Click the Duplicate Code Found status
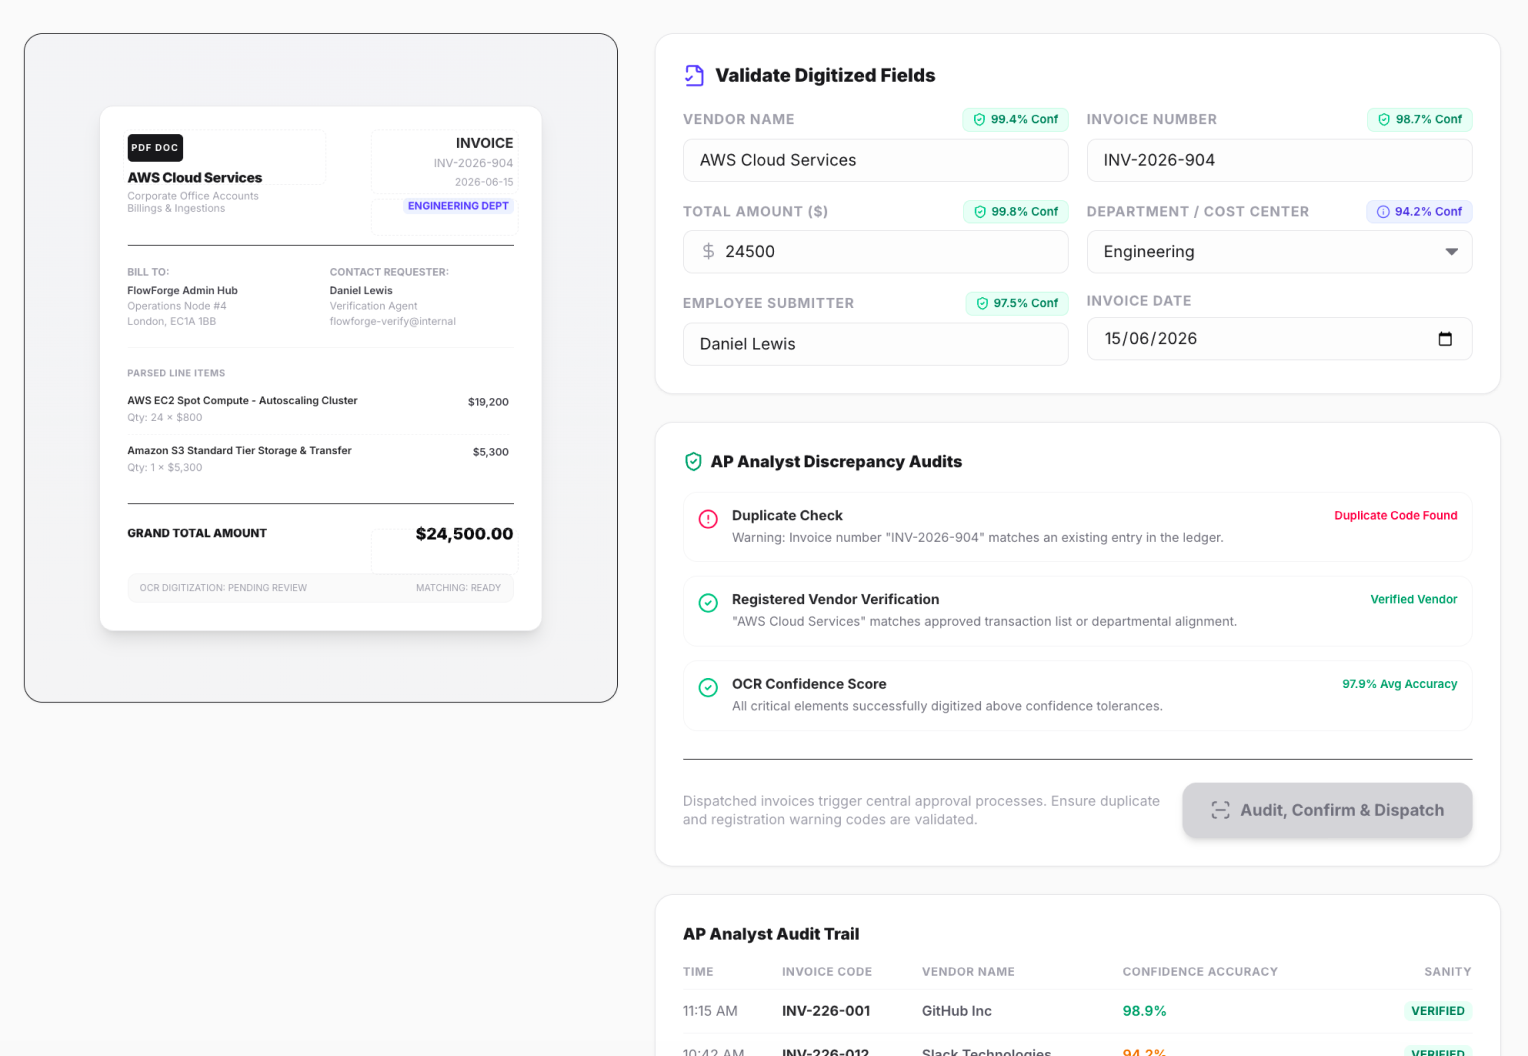This screenshot has width=1528, height=1056. (x=1395, y=516)
